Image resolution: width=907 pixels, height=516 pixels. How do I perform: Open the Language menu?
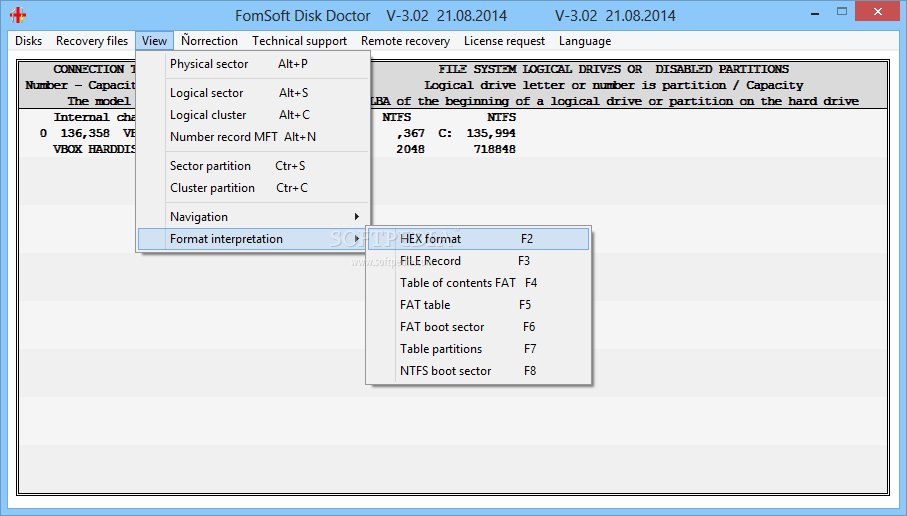click(x=585, y=41)
